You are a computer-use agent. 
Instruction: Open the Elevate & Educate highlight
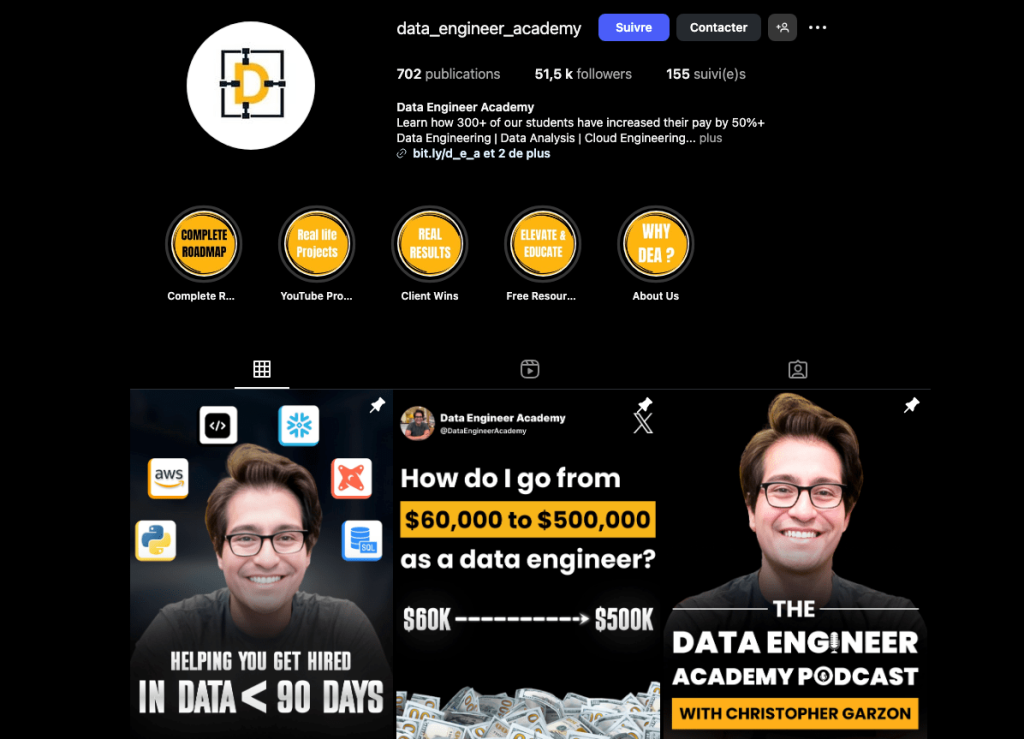[x=543, y=244]
